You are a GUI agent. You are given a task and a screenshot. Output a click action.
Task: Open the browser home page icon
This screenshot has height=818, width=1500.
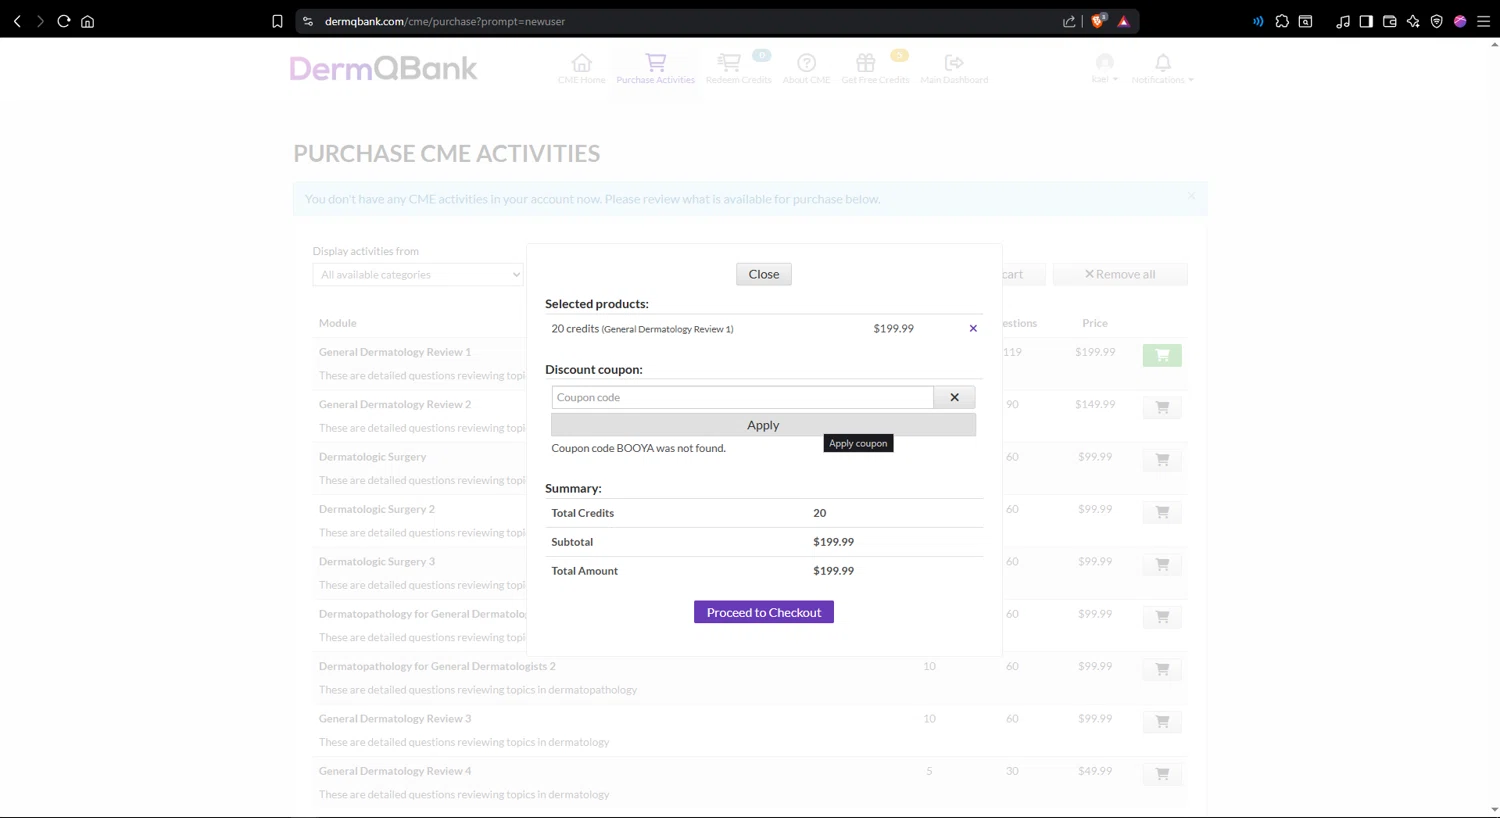pos(88,21)
